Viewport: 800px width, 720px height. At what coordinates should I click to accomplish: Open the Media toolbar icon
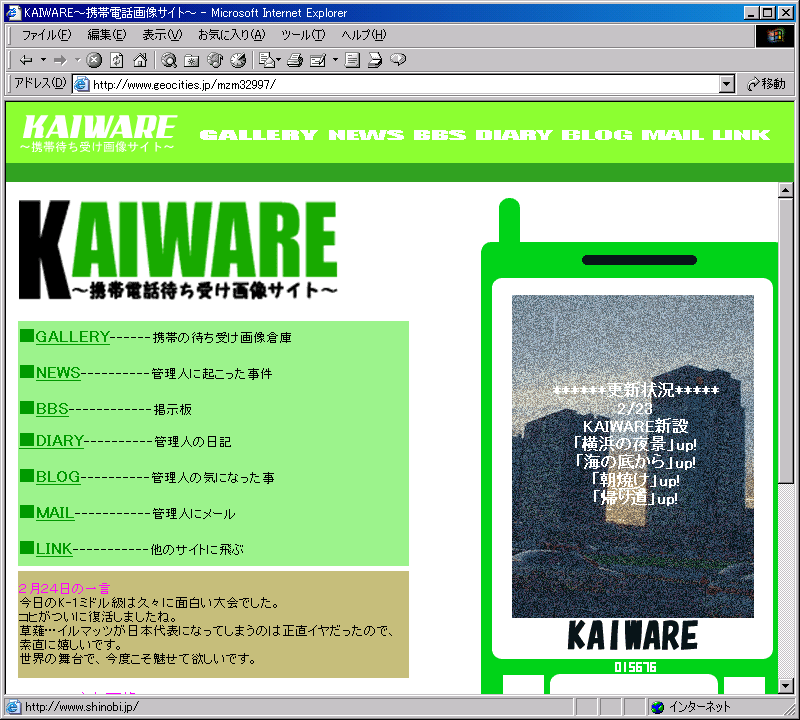coord(215,60)
